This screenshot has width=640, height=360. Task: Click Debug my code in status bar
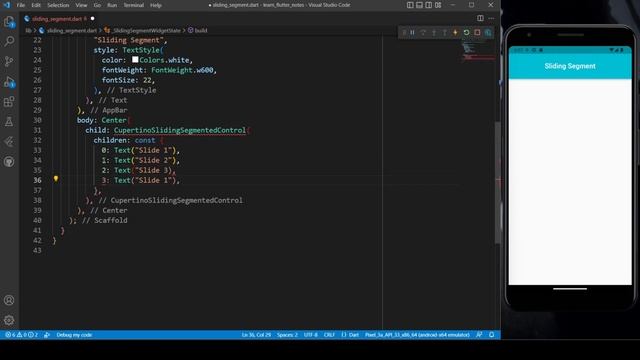(x=74, y=335)
